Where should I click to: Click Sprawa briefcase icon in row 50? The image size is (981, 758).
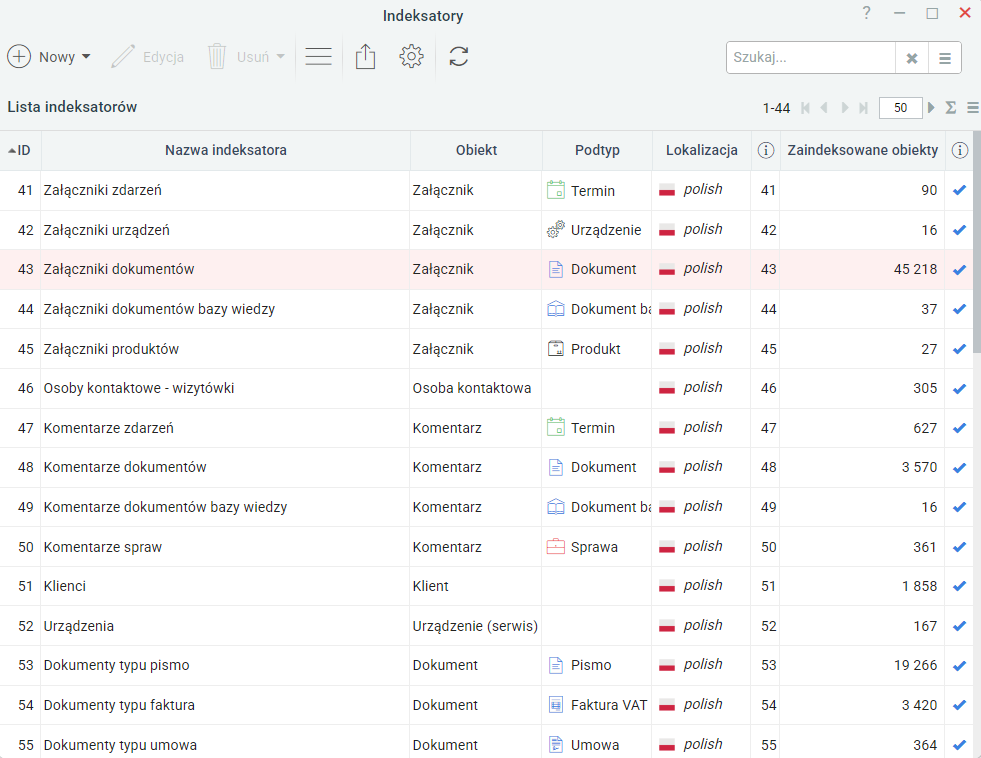pos(556,547)
